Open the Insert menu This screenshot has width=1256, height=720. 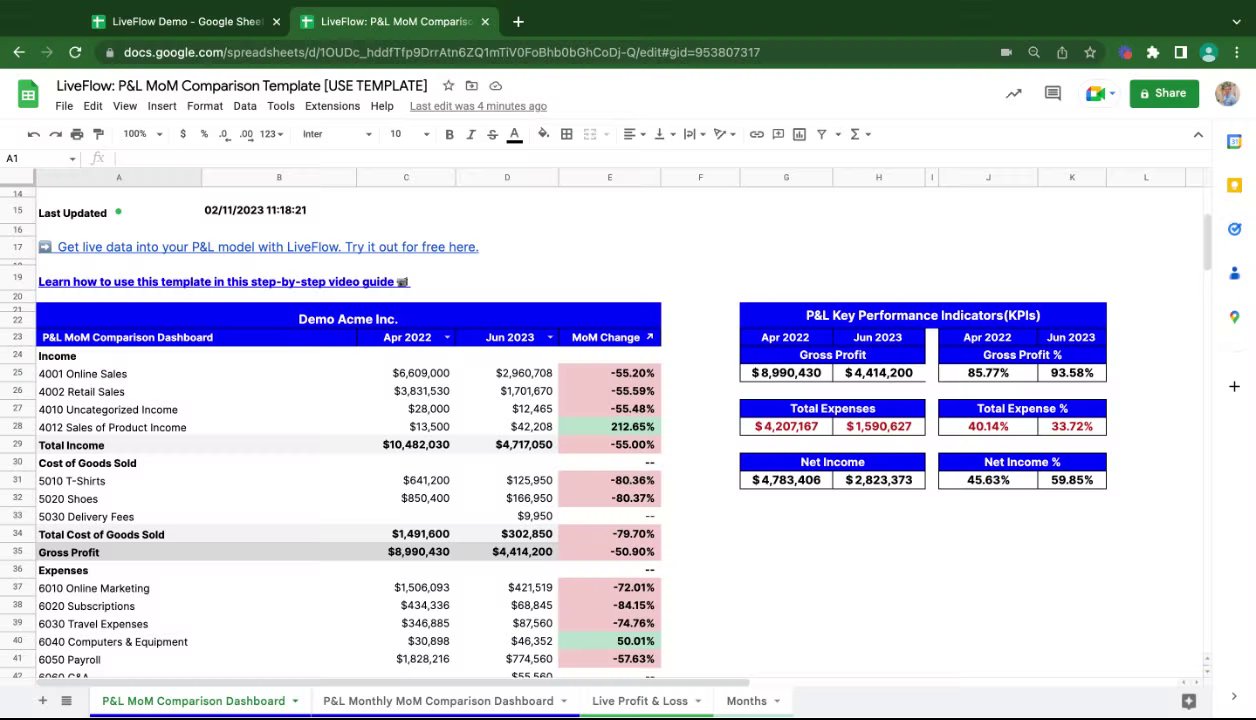tap(162, 106)
